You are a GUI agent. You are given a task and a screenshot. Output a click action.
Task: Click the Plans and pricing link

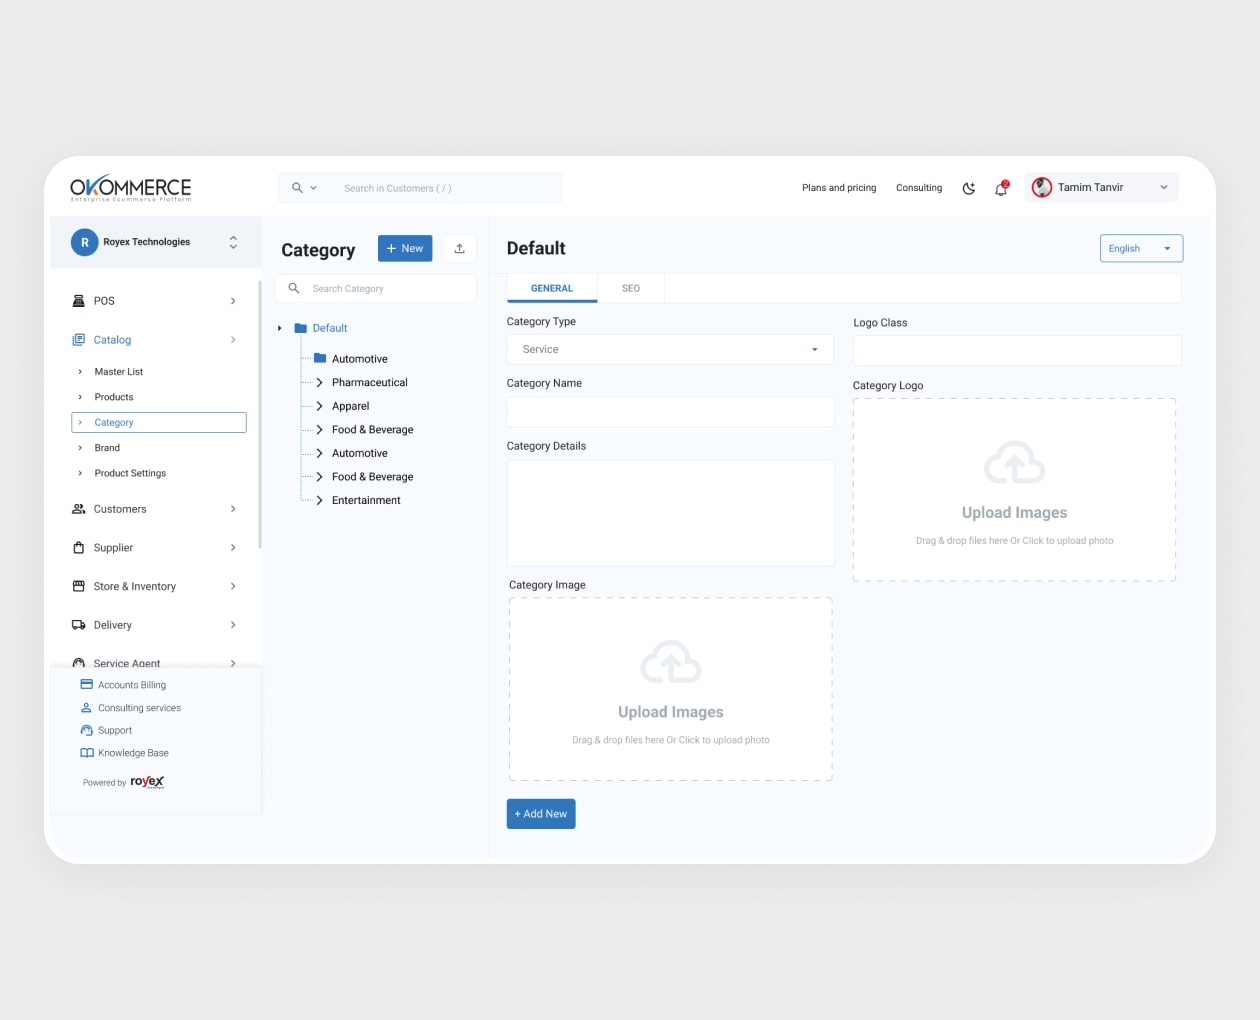pos(838,188)
